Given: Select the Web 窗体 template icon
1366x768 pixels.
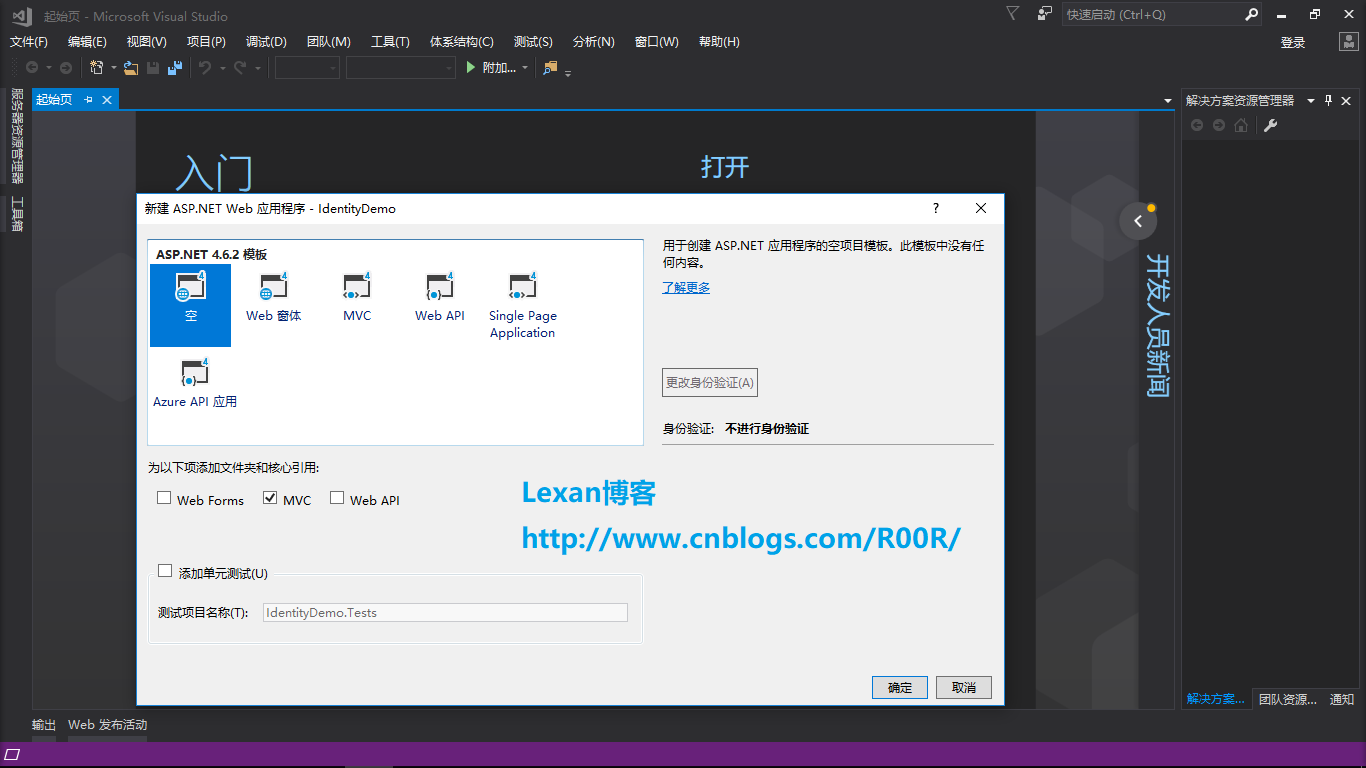Looking at the screenshot, I should (273, 287).
